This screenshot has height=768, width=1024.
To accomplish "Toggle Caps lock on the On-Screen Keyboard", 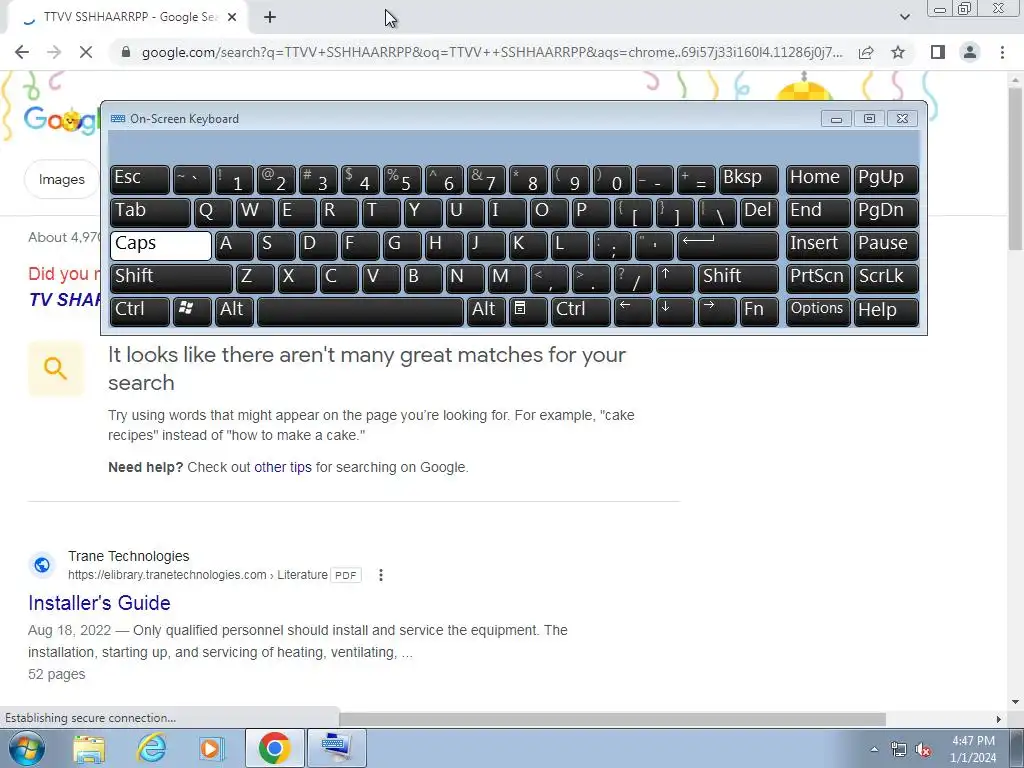I will 161,245.
